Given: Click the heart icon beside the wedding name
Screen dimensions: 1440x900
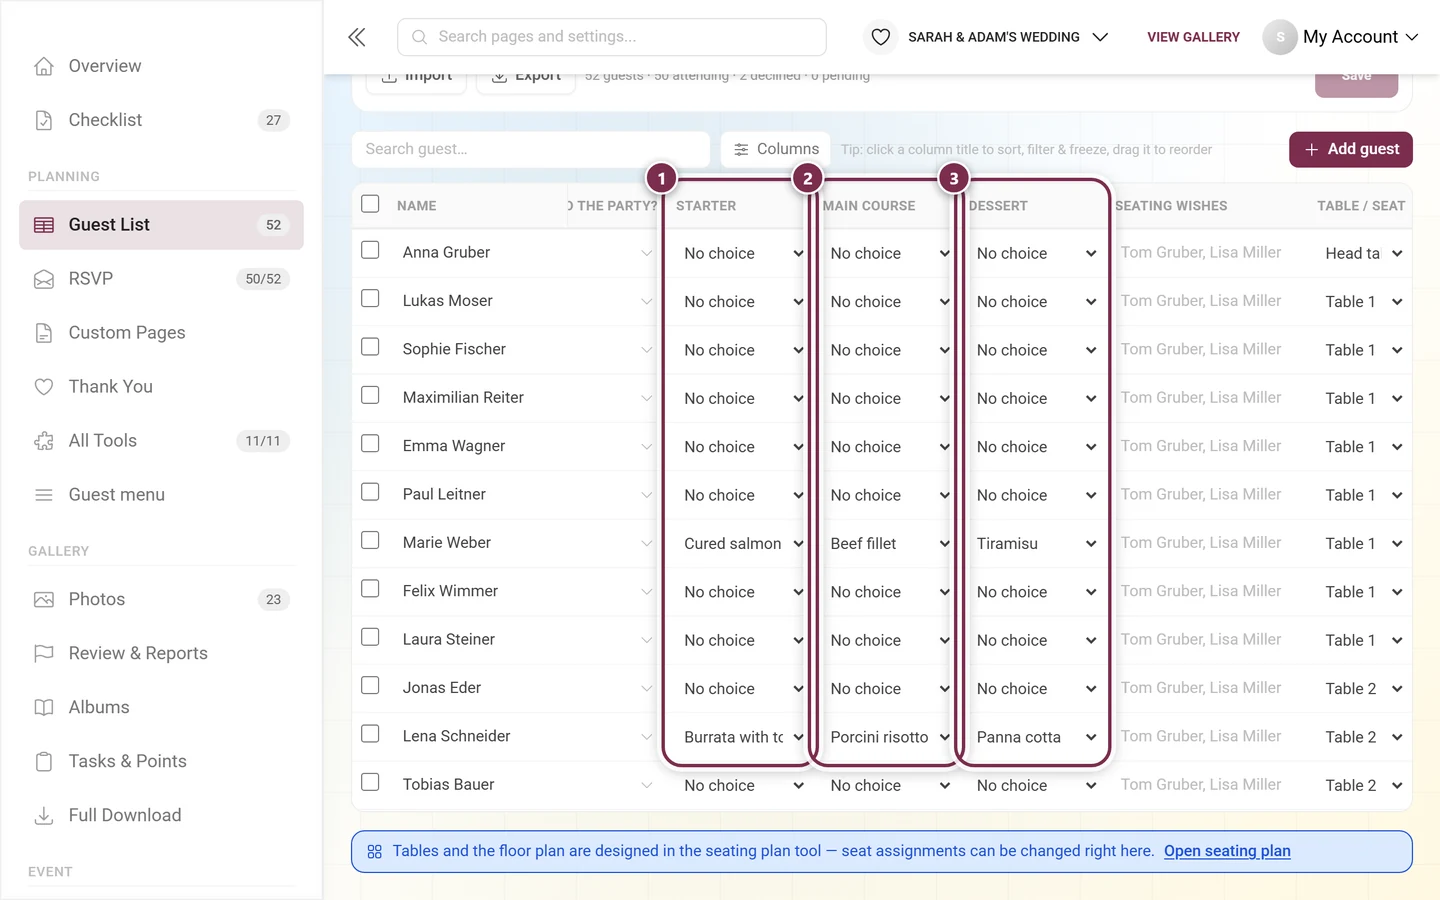Looking at the screenshot, I should 880,37.
